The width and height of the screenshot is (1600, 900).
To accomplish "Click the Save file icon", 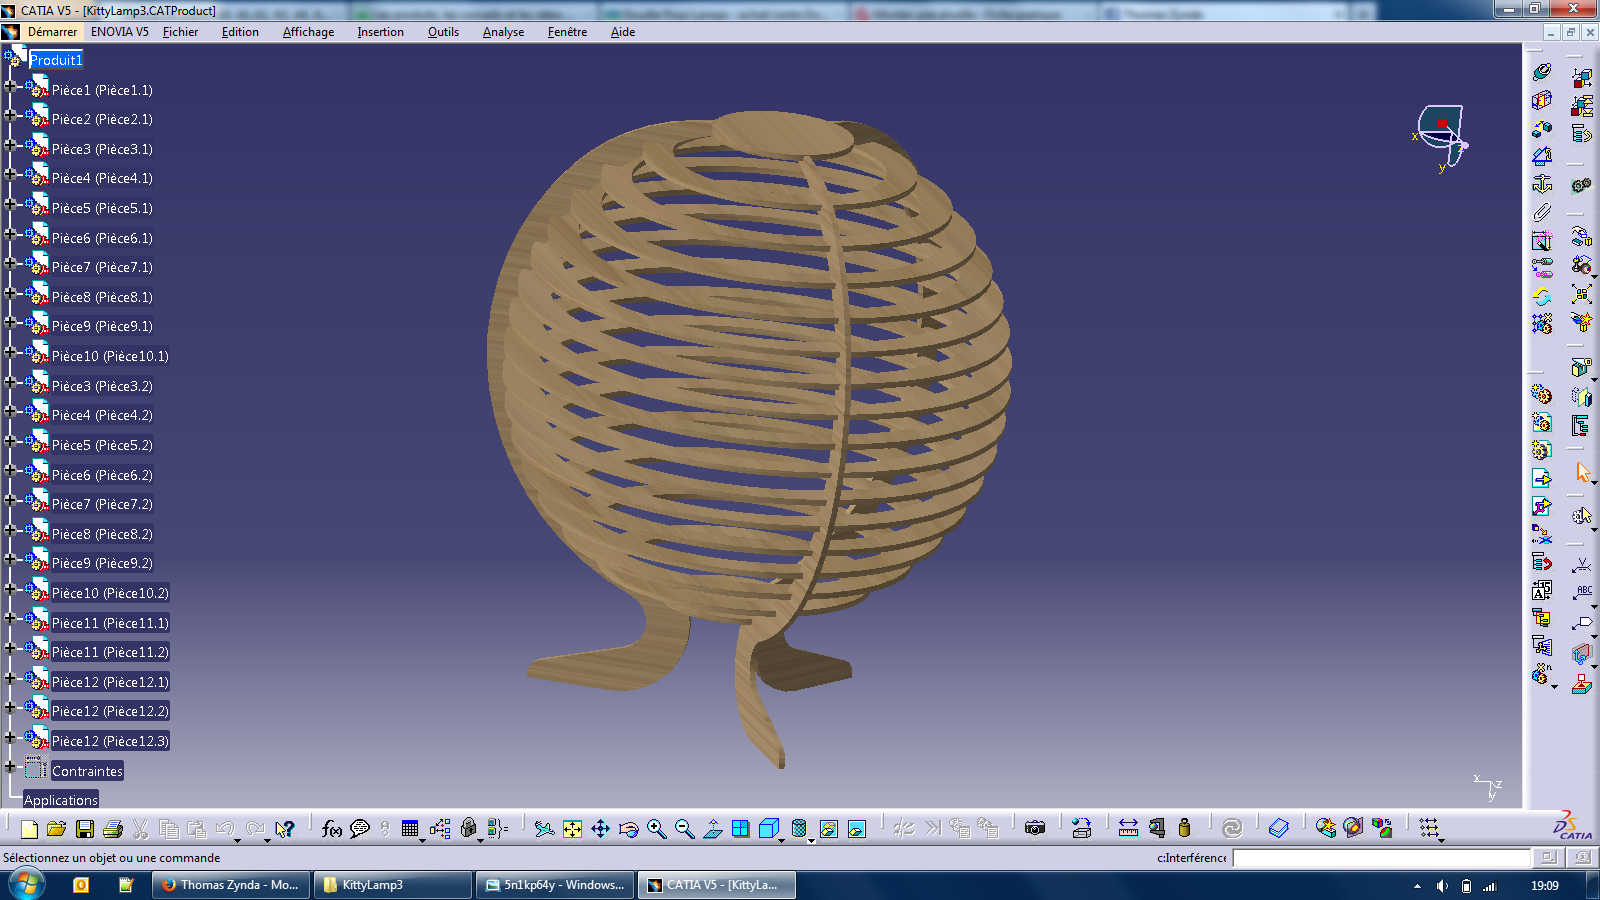I will point(85,829).
